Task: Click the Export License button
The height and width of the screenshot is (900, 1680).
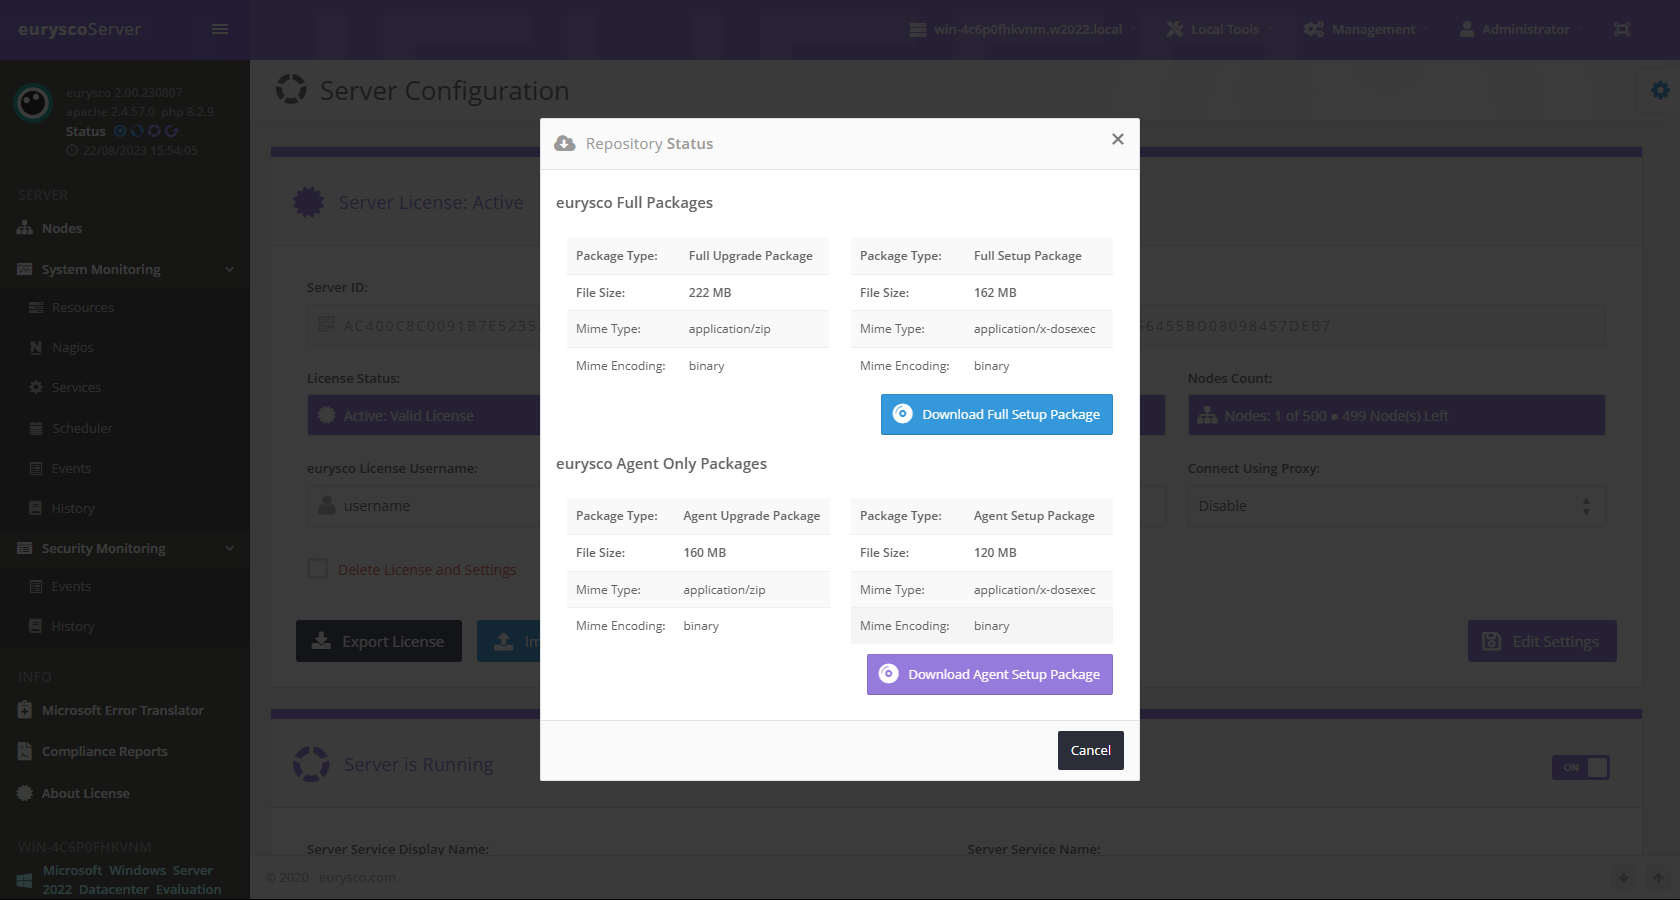Action: (379, 641)
